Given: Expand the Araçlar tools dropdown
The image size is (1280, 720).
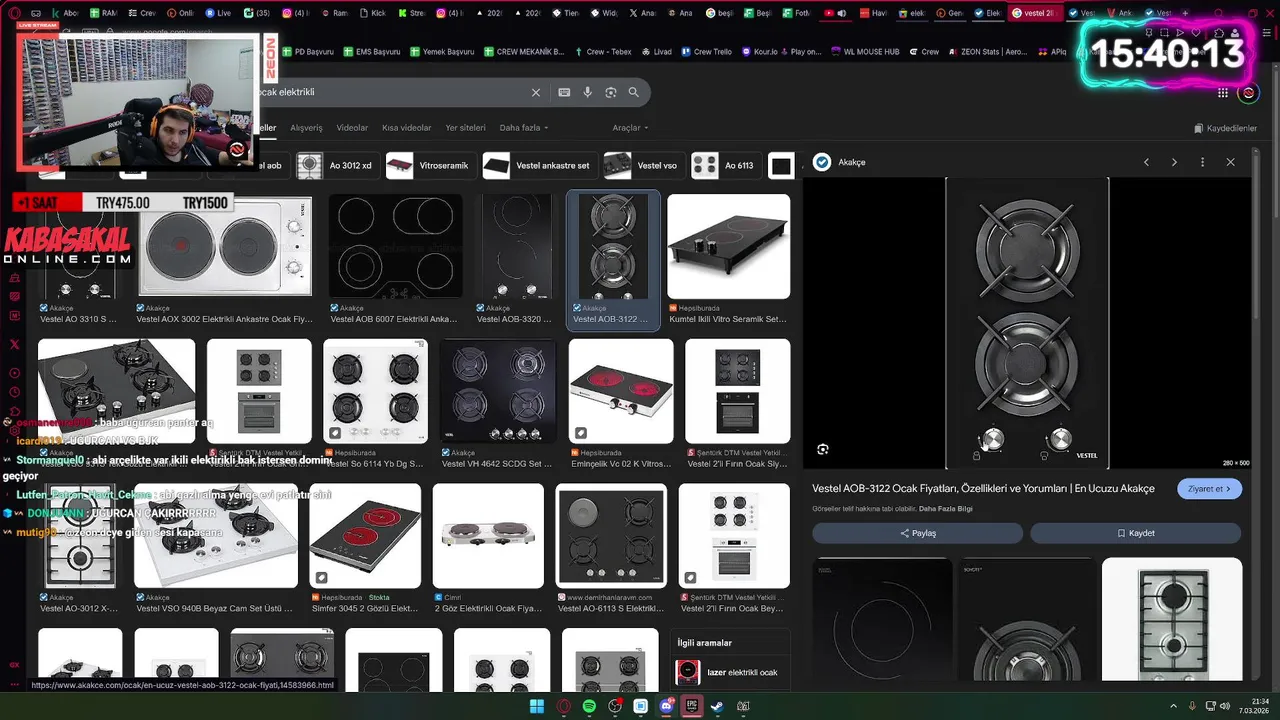Looking at the screenshot, I should coord(630,128).
